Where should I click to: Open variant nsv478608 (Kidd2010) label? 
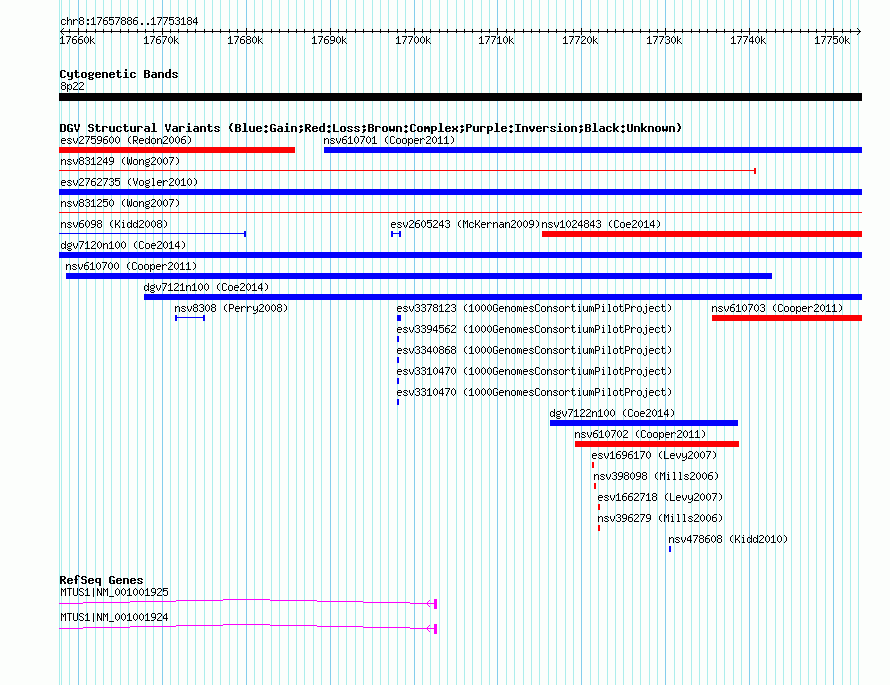pos(728,539)
